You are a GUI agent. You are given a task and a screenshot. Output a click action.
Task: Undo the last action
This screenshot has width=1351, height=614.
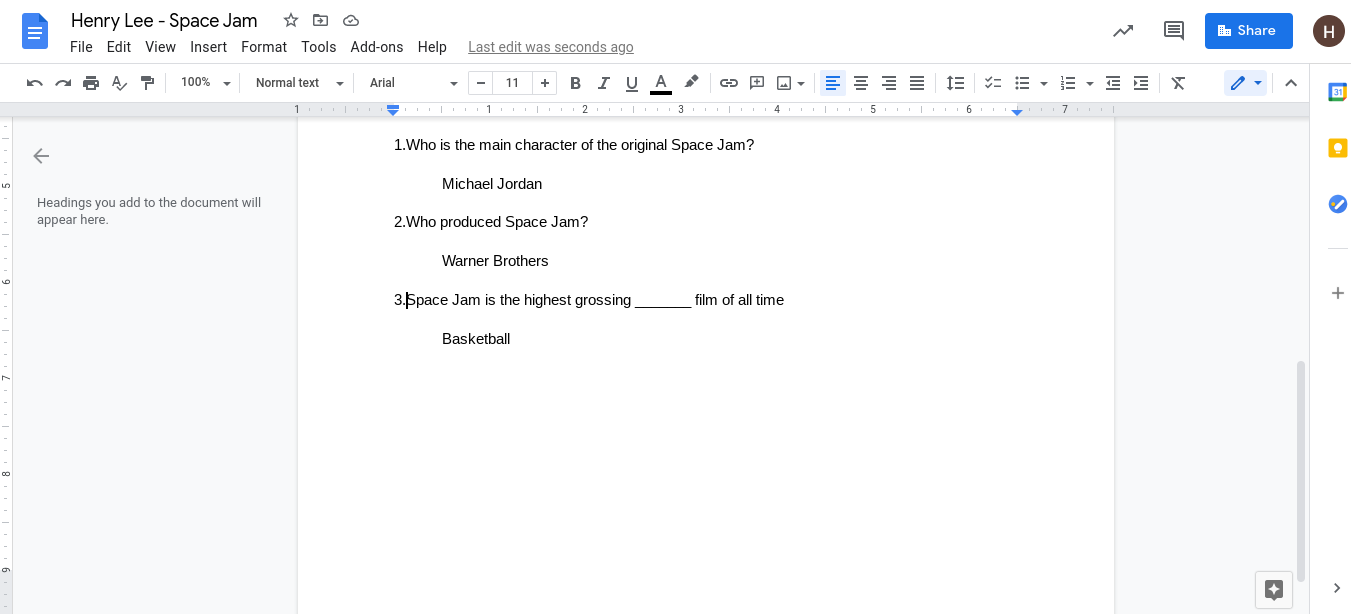35,83
